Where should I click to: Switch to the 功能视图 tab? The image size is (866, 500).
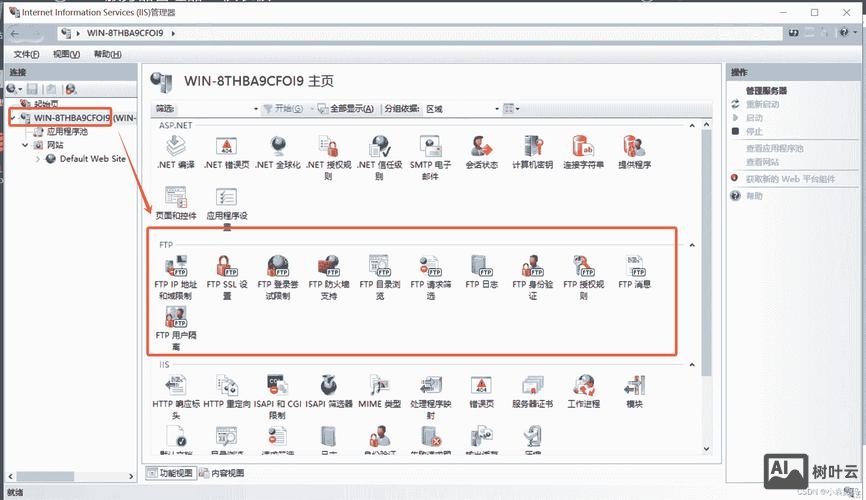171,473
